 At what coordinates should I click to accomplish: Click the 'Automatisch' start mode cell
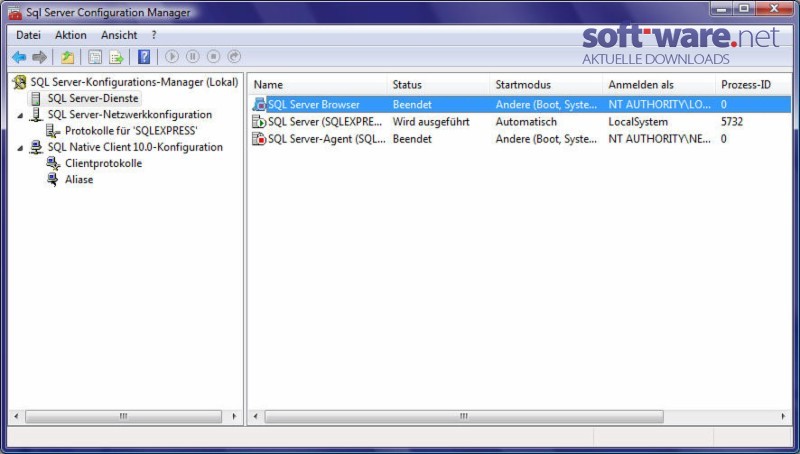pyautogui.click(x=526, y=122)
